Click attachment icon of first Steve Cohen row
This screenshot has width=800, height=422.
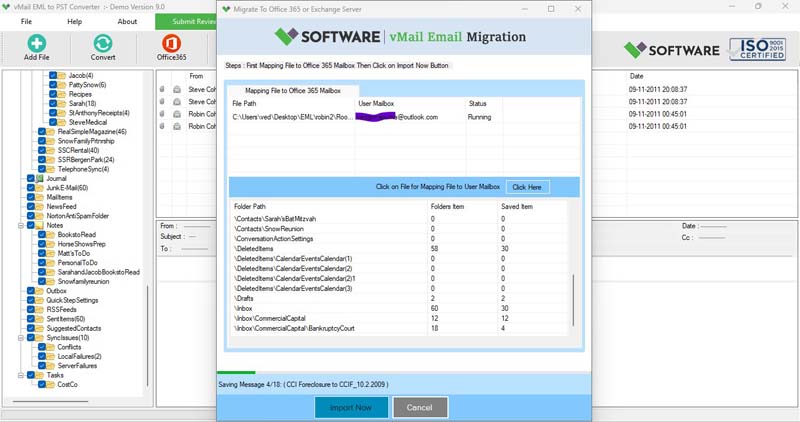[162, 89]
